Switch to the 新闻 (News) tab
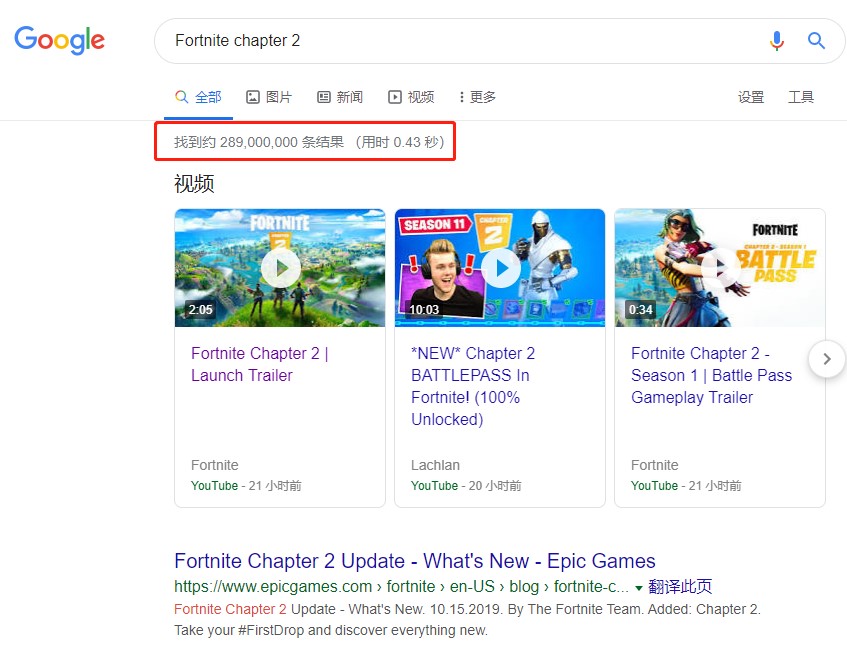The height and width of the screenshot is (647, 847). (340, 97)
